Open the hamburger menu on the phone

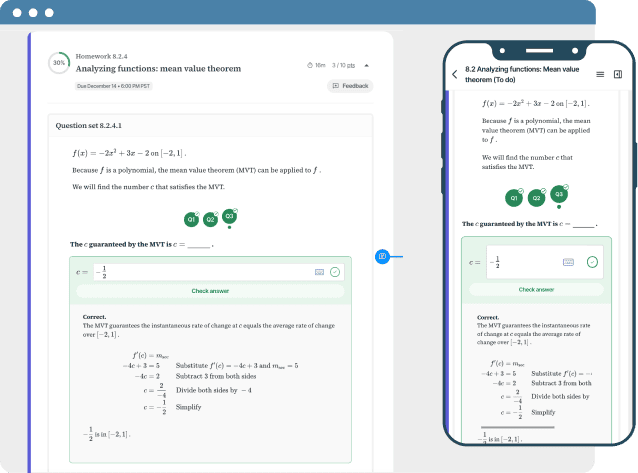pyautogui.click(x=600, y=74)
